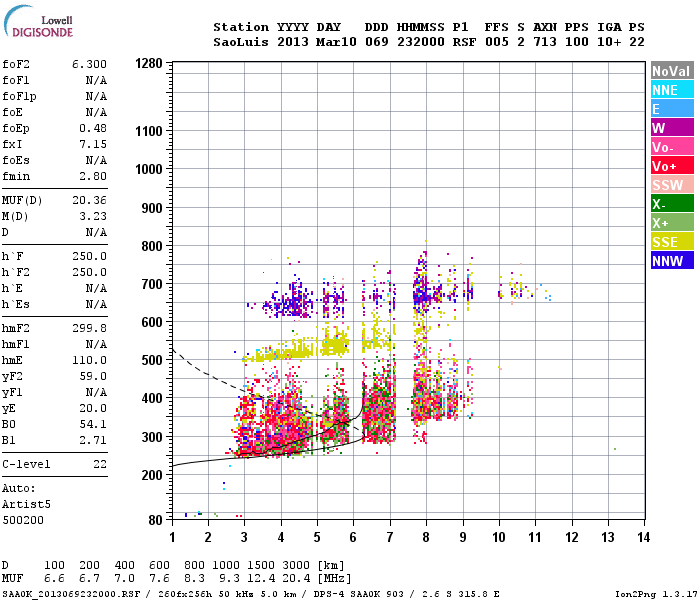Viewport: 700px width, 600px height.
Task: Select the yellow SSE legend swatch
Action: [672, 242]
